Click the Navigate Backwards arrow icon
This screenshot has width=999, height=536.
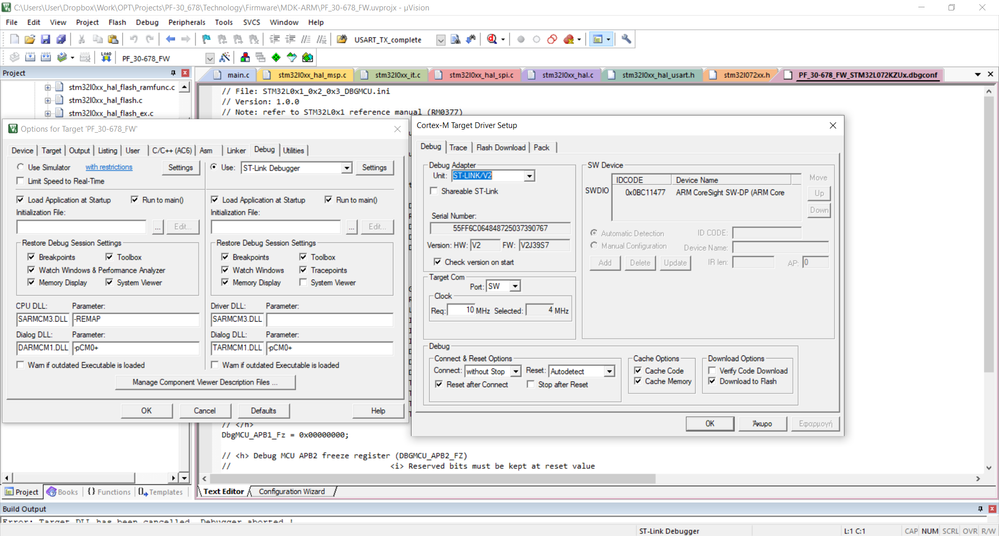coord(171,40)
